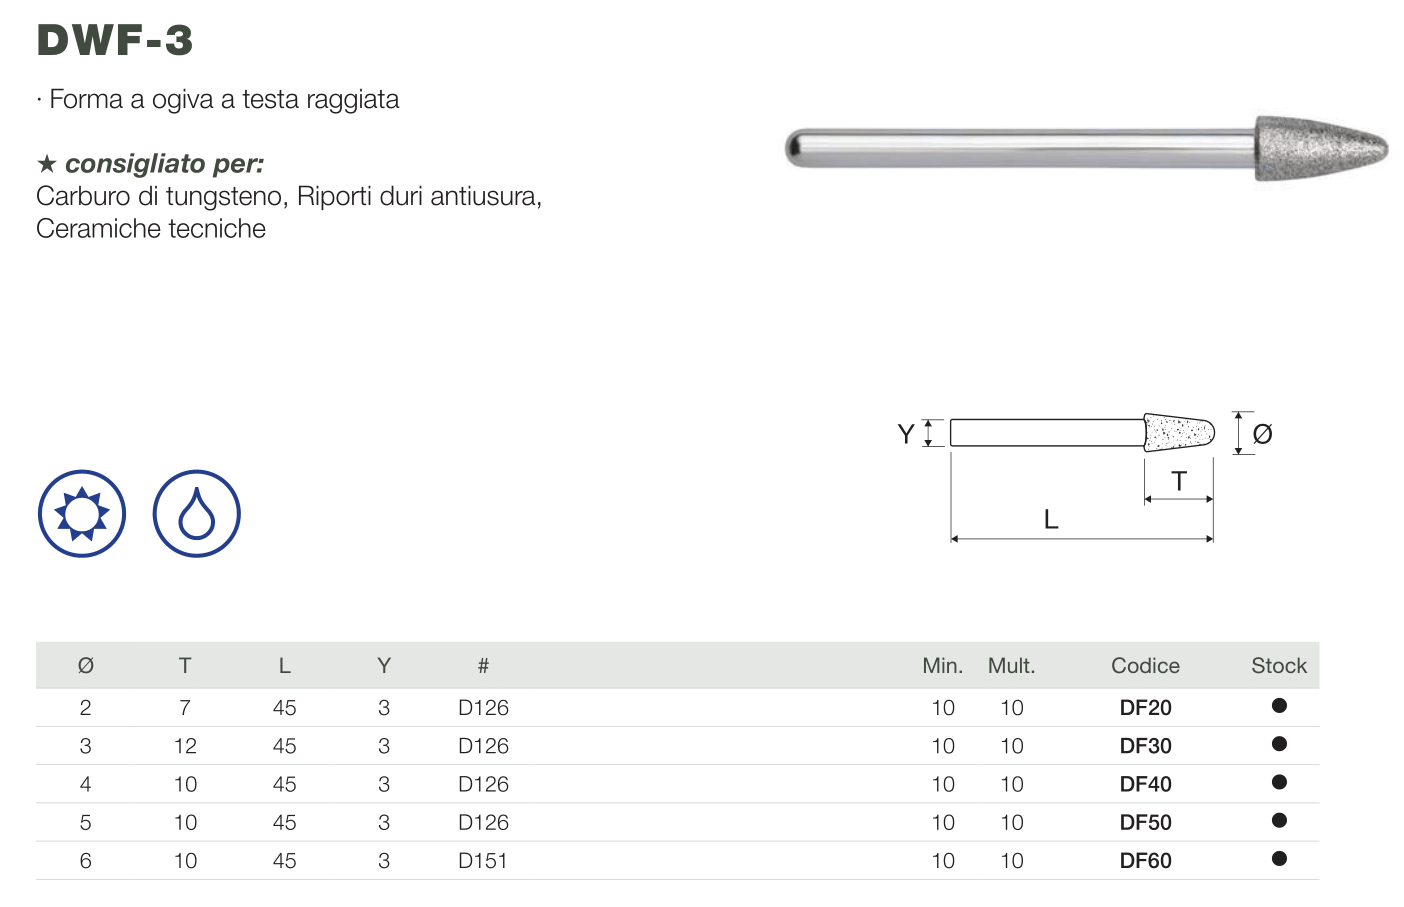This screenshot has width=1404, height=907.
Task: Click the stock dot in the DF30 row
Action: [1279, 744]
